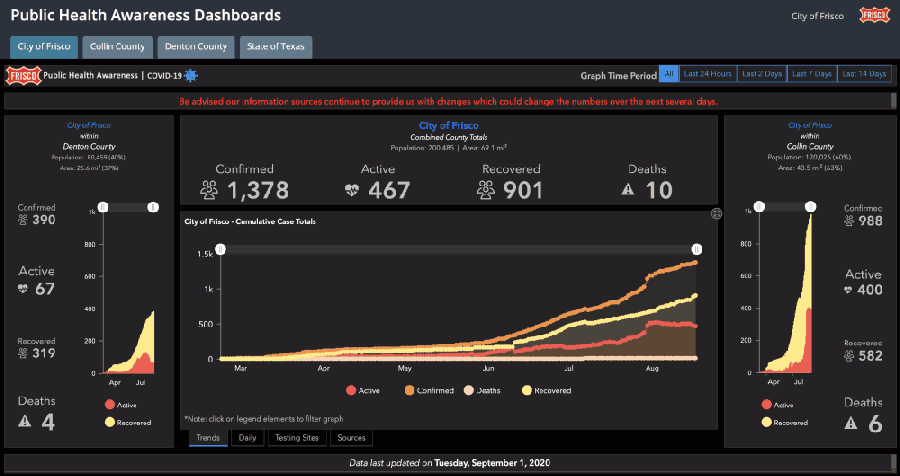Click the Deaths warning icon beside 10
This screenshot has height=476, width=900.
628,189
